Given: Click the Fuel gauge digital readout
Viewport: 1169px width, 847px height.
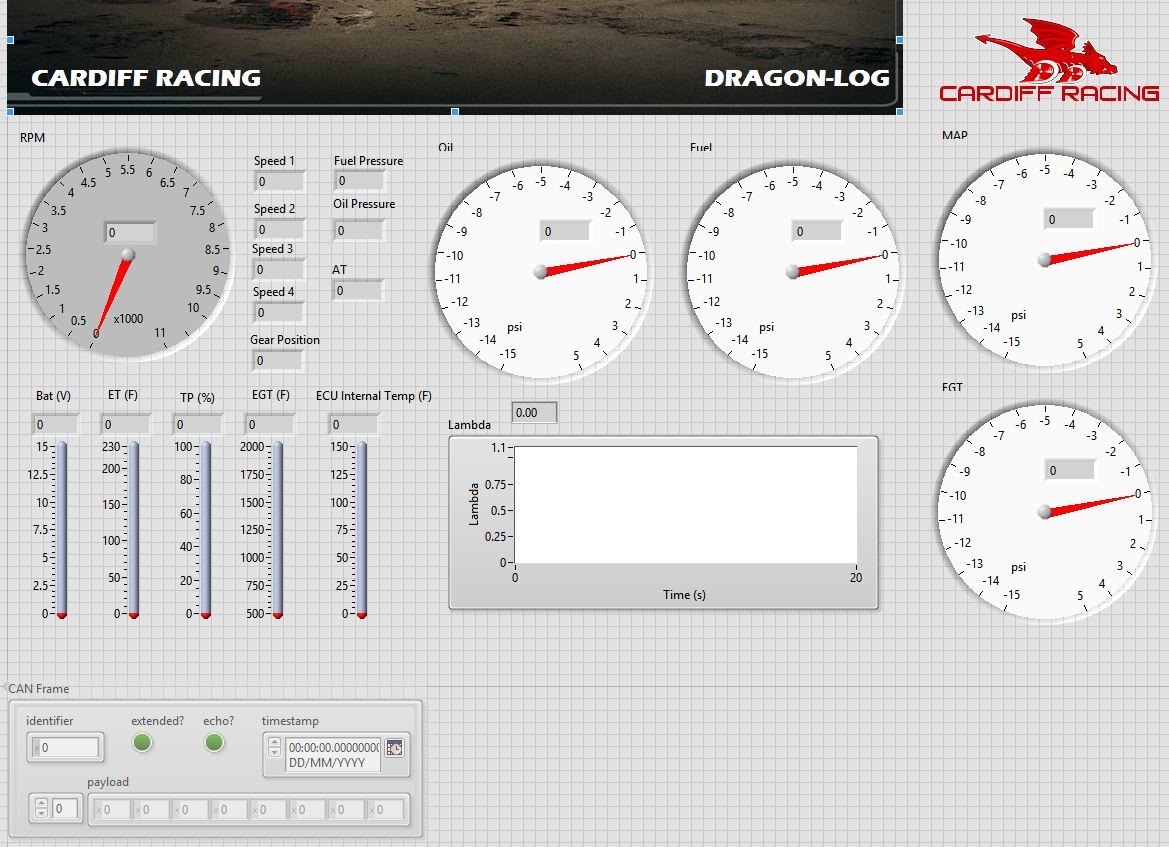Looking at the screenshot, I should tap(816, 231).
